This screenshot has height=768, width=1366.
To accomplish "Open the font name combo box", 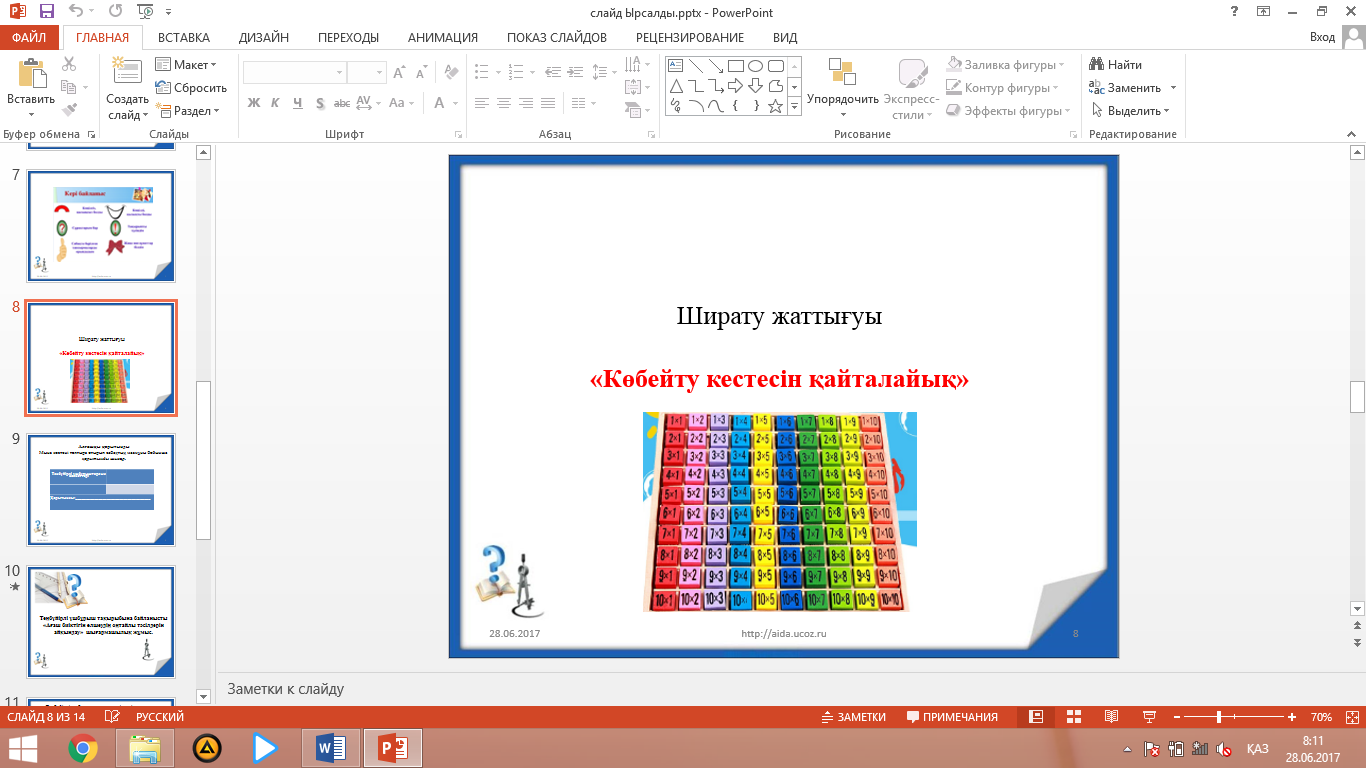I will click(294, 72).
